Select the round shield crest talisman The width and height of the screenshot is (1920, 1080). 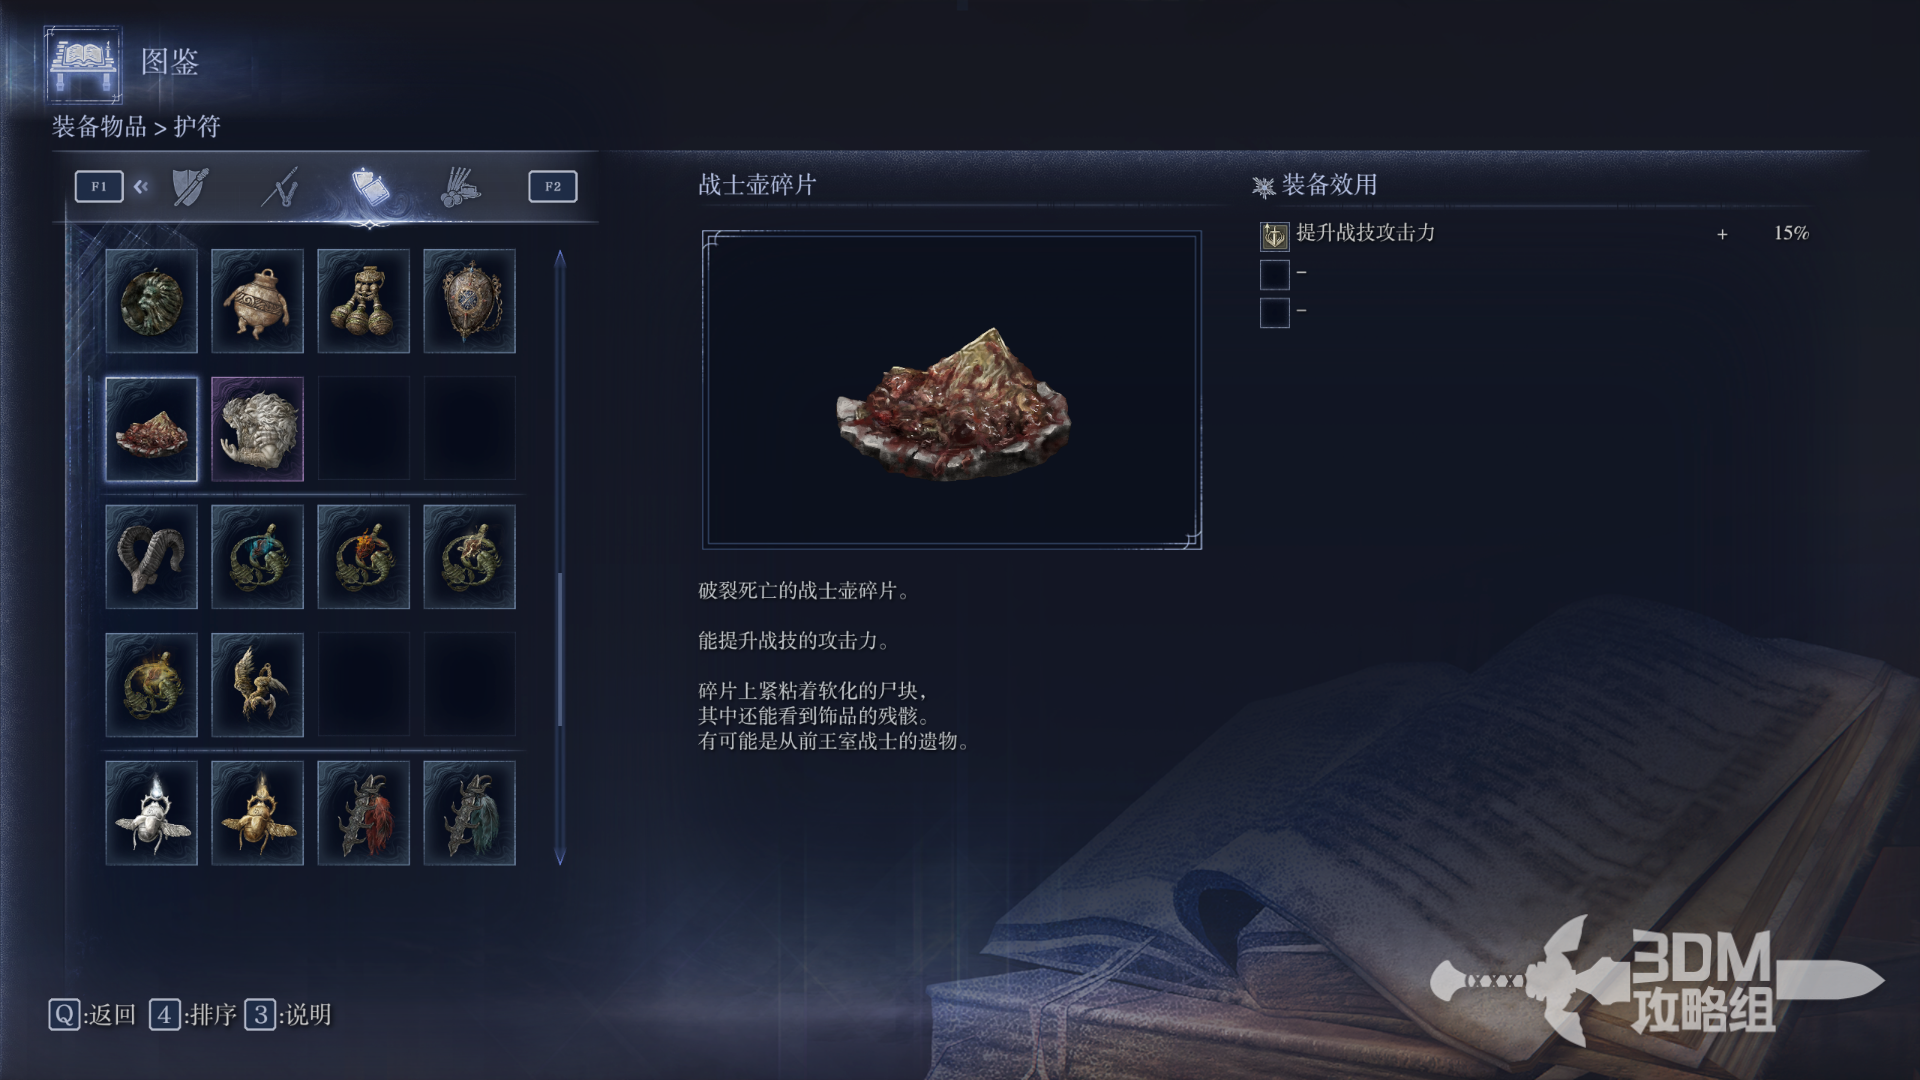click(469, 301)
